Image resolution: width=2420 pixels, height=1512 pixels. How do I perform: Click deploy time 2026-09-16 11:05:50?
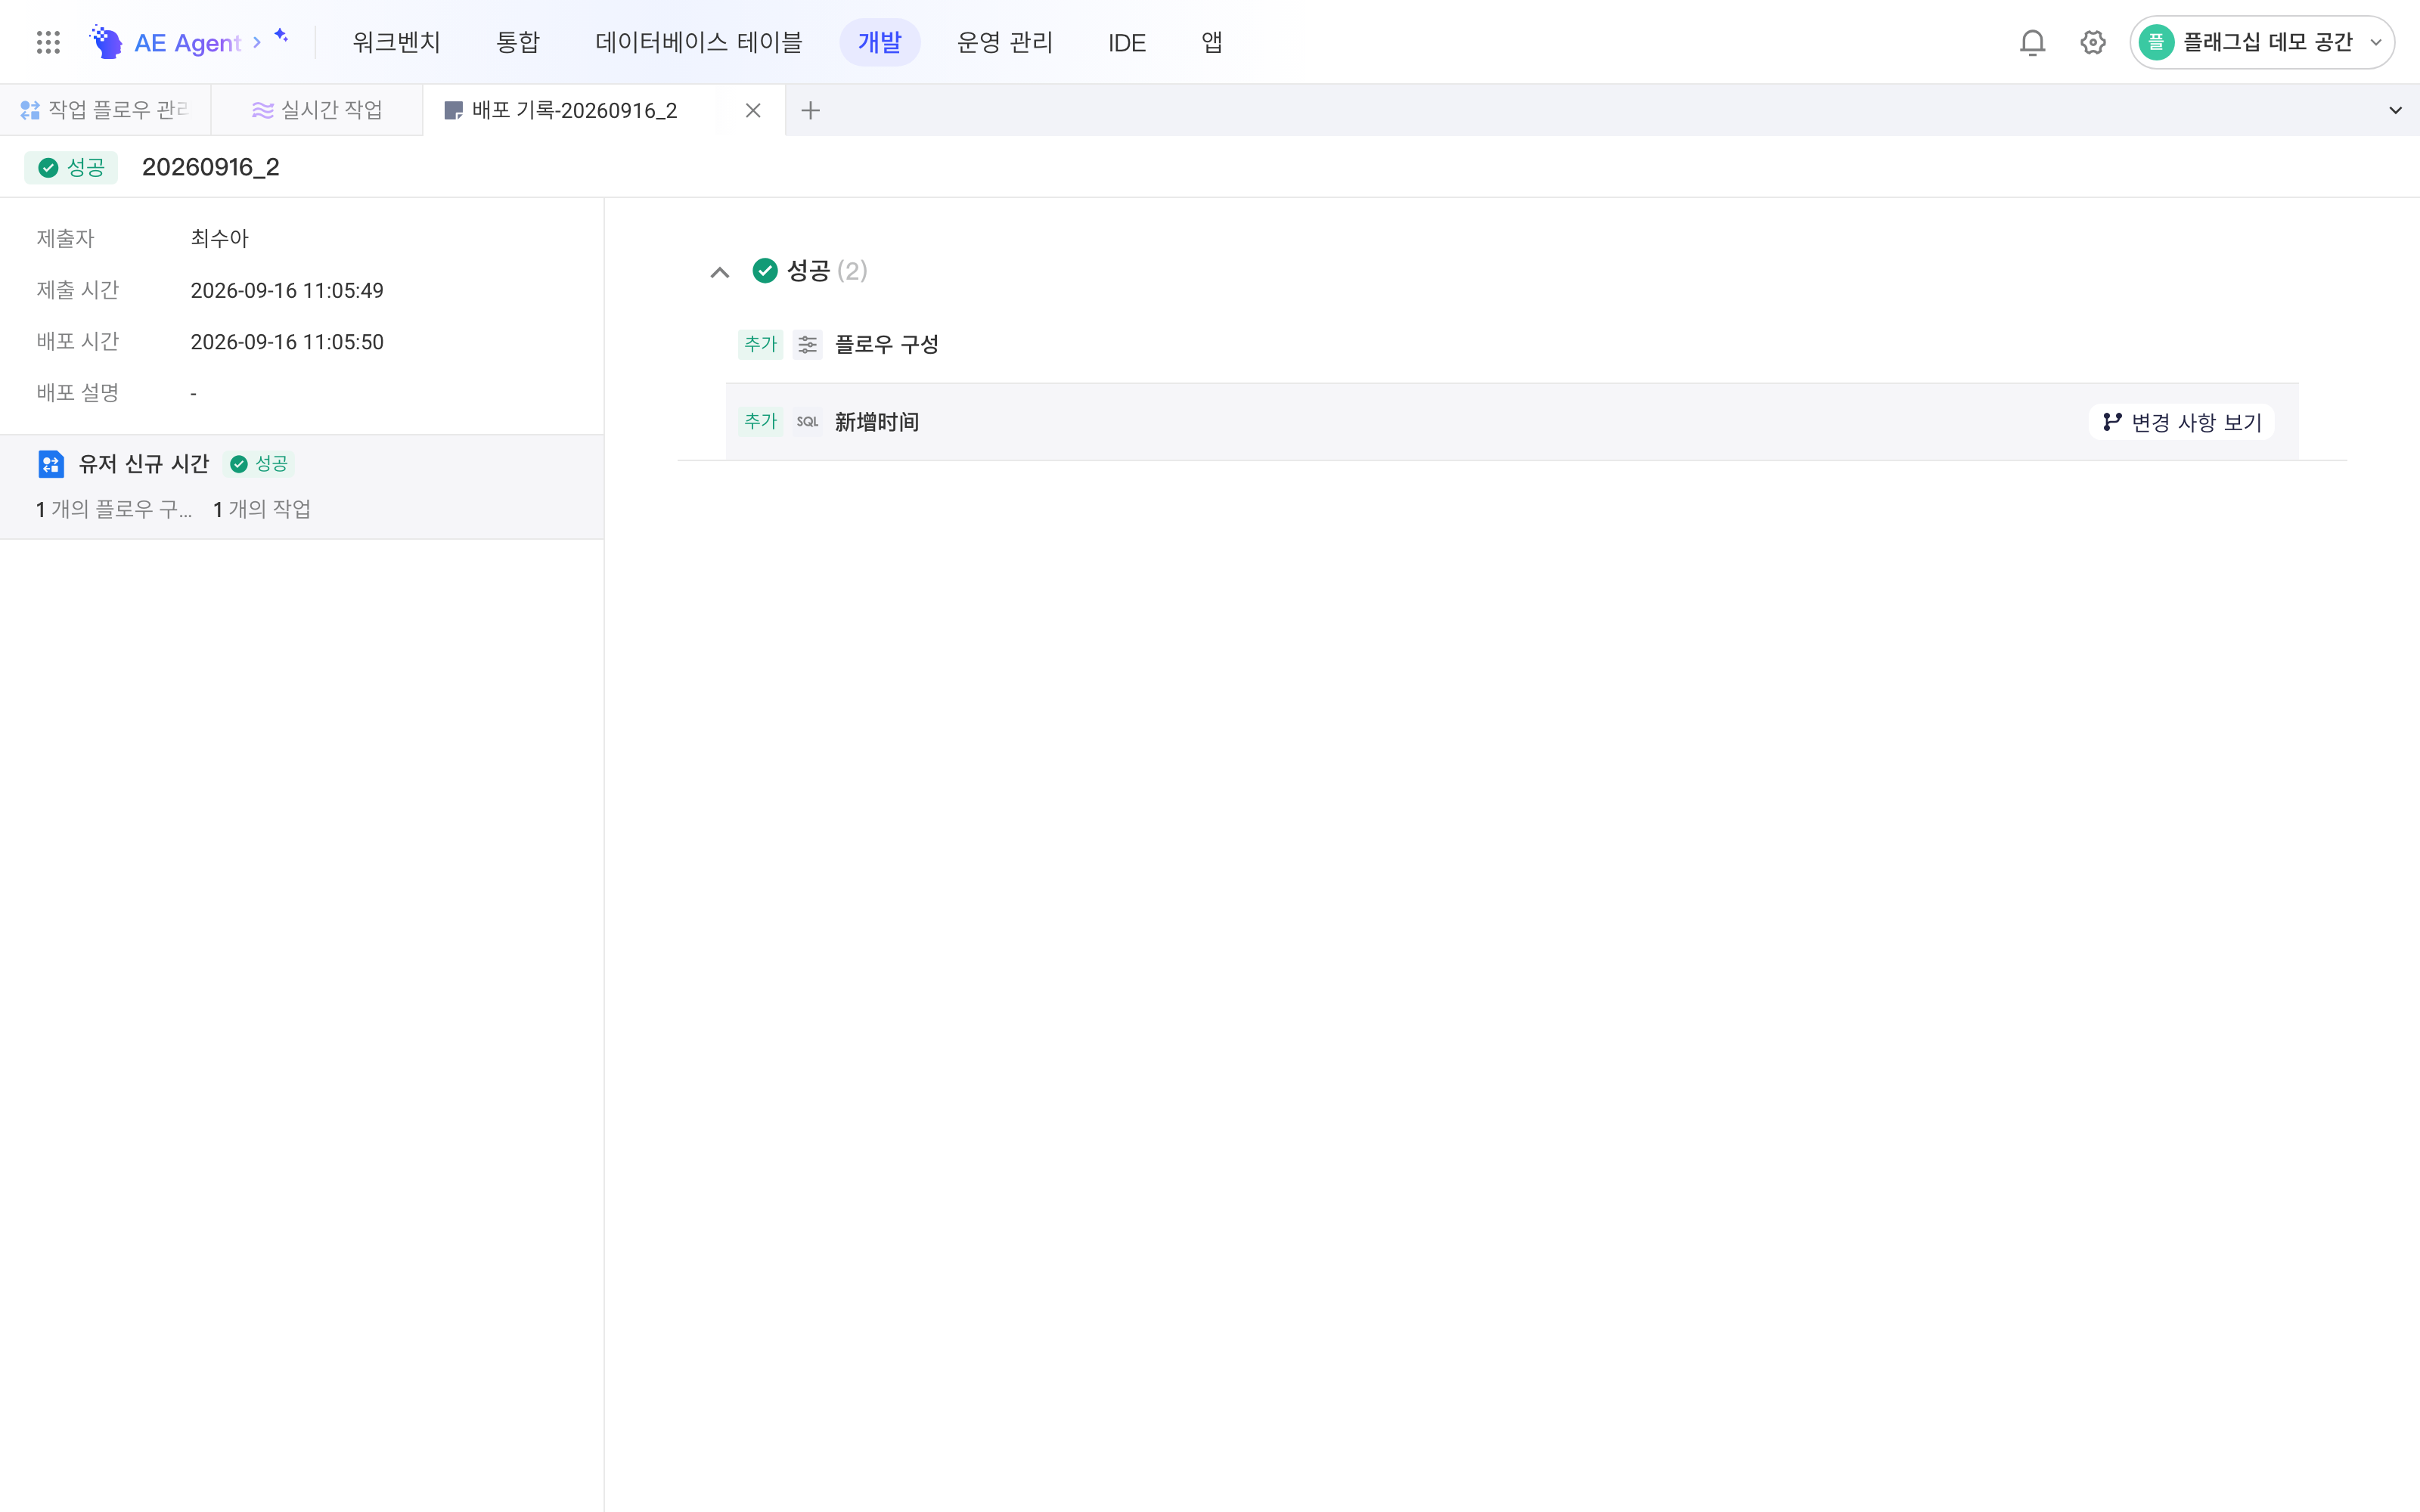(x=287, y=342)
